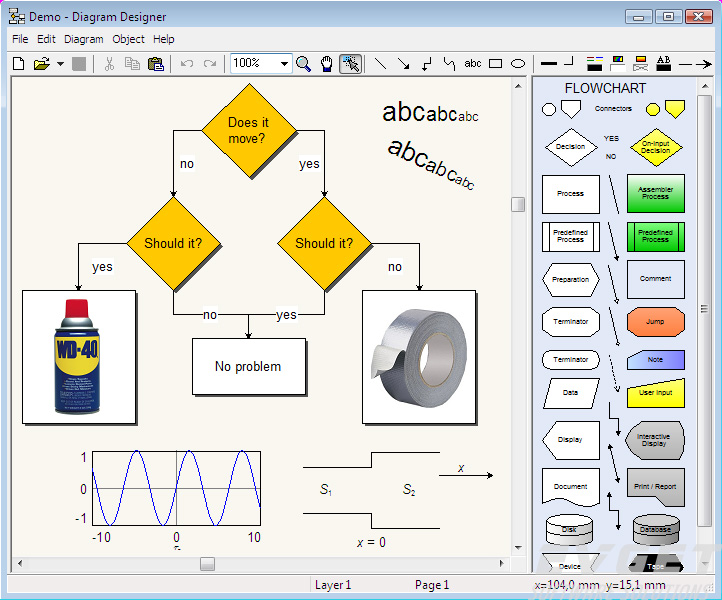This screenshot has width=722, height=600.
Task: Click the Paste clipboard icon
Action: coord(155,64)
